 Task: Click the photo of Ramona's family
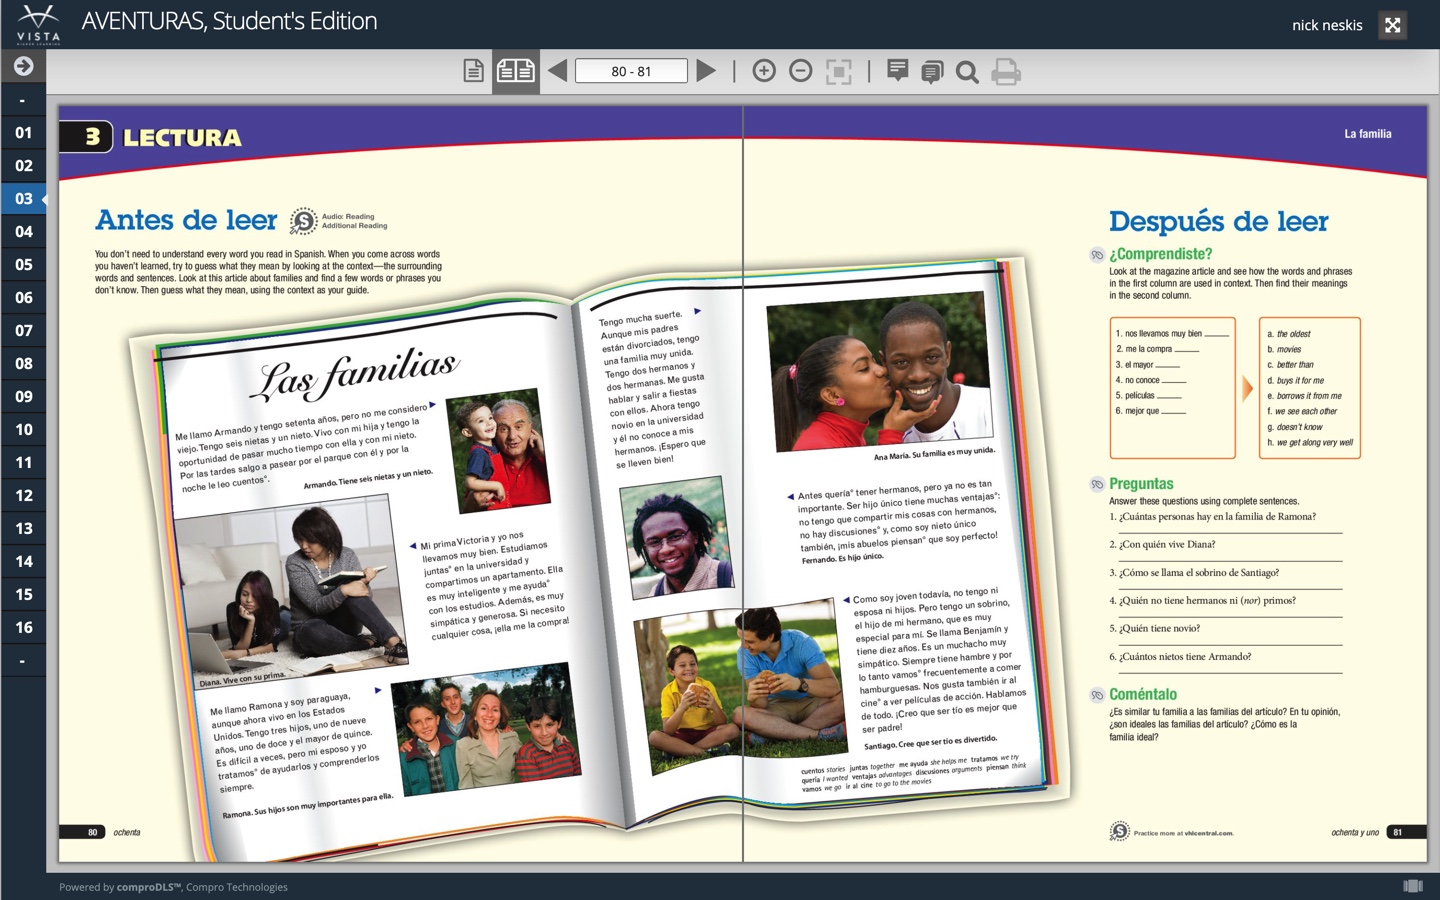pos(485,729)
